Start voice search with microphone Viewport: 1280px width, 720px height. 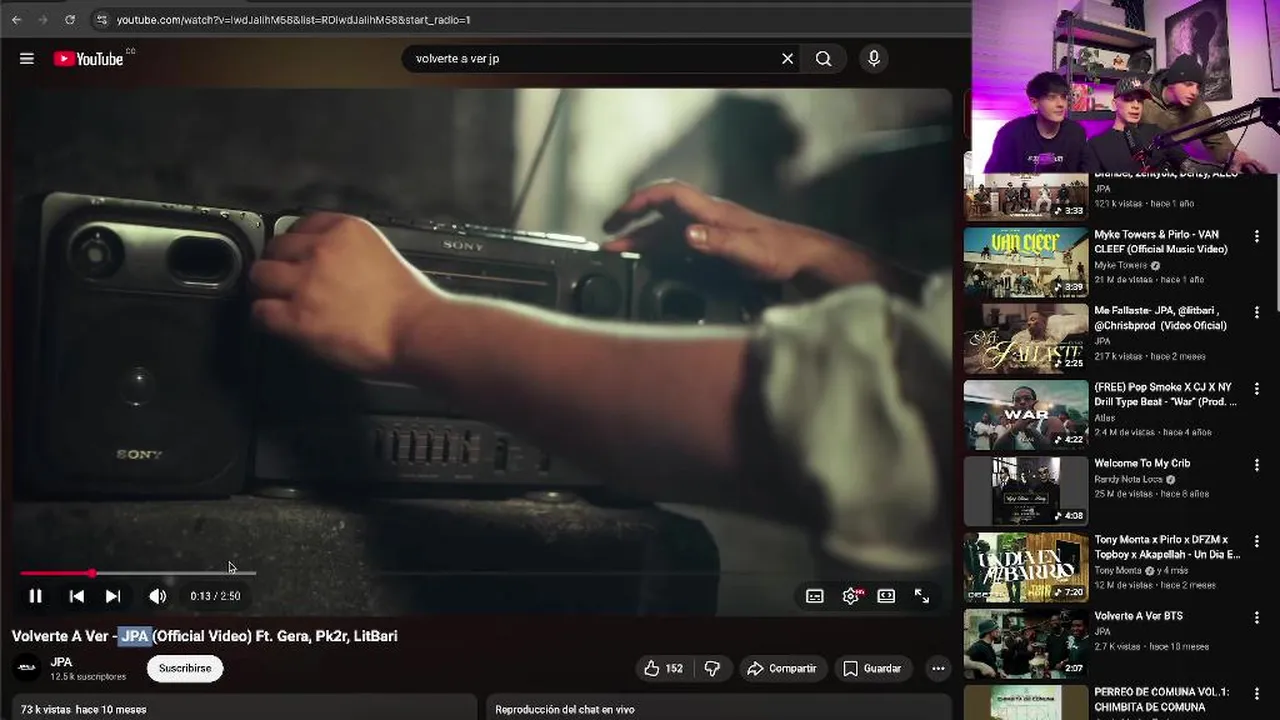point(874,59)
